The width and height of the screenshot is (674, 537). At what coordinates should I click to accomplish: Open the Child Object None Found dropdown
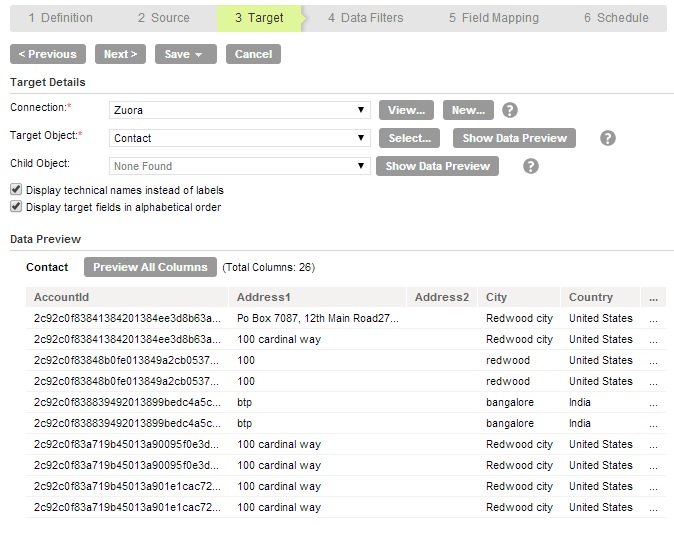click(239, 166)
